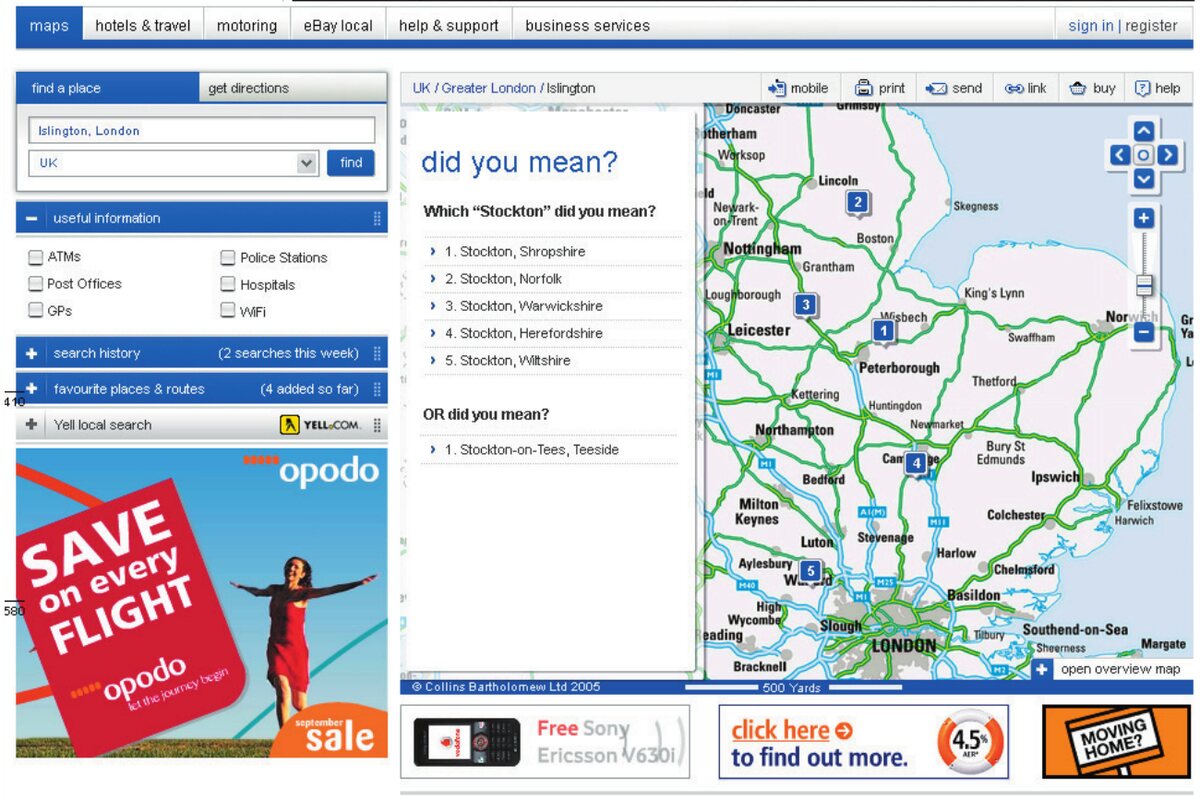Open the eBay local tab
This screenshot has height=800, width=1200.
[338, 26]
